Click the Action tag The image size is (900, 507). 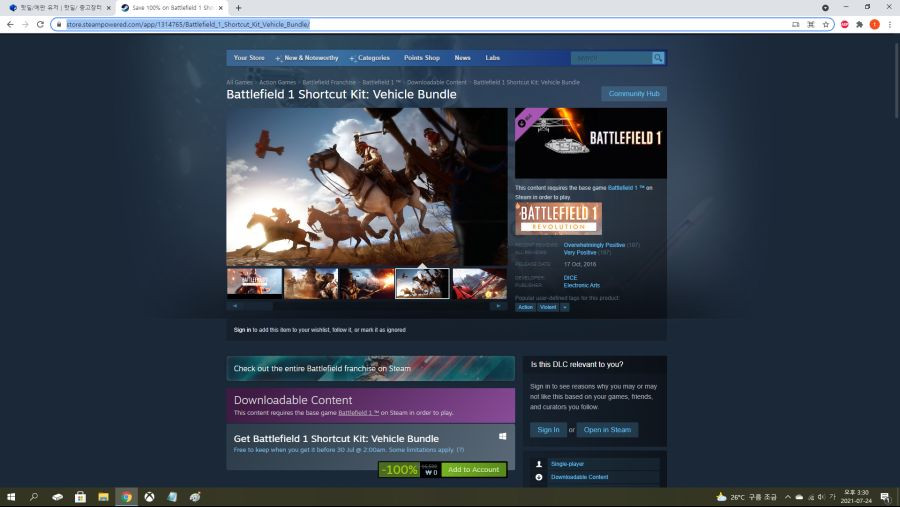click(525, 307)
